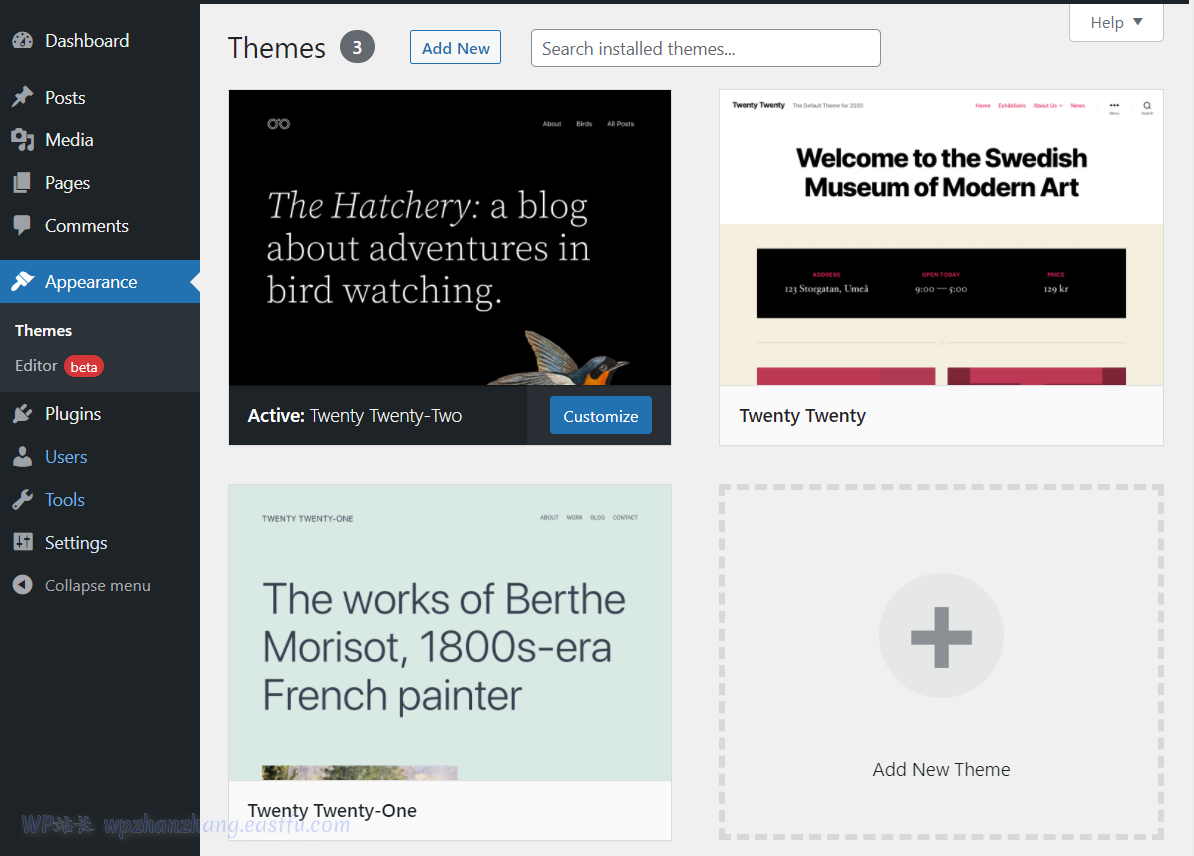Select the Twenty Twenty-One theme screenshot
This screenshot has width=1194, height=856.
(x=450, y=632)
